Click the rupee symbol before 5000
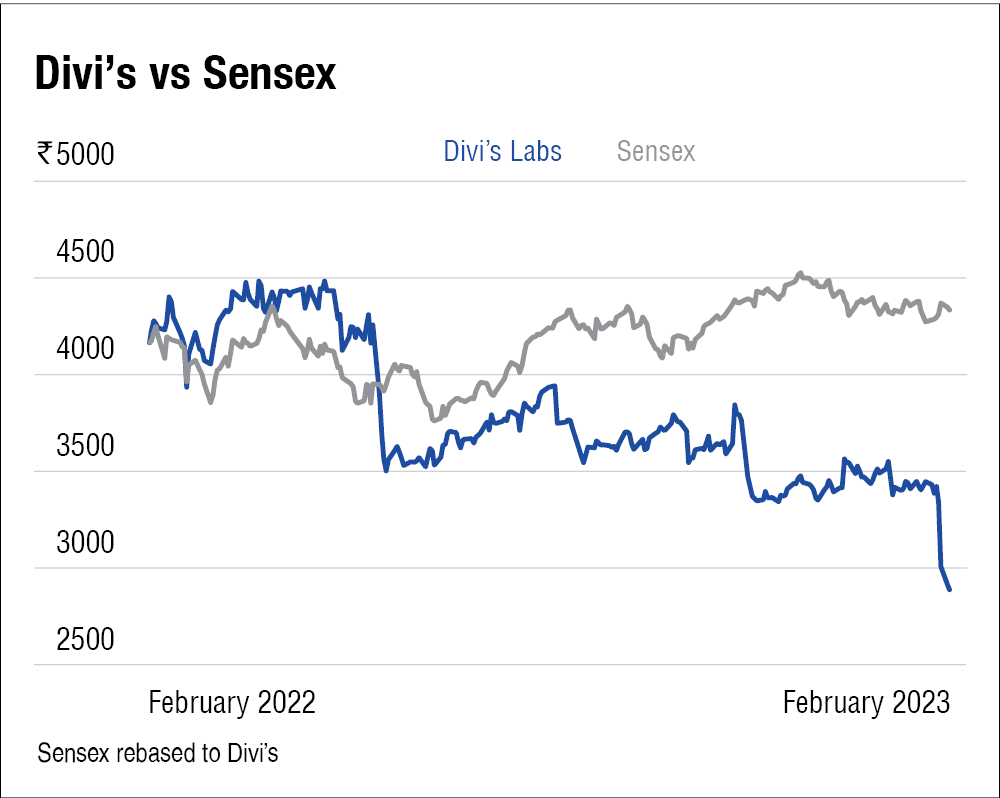This screenshot has width=1000, height=798. click(x=45, y=153)
